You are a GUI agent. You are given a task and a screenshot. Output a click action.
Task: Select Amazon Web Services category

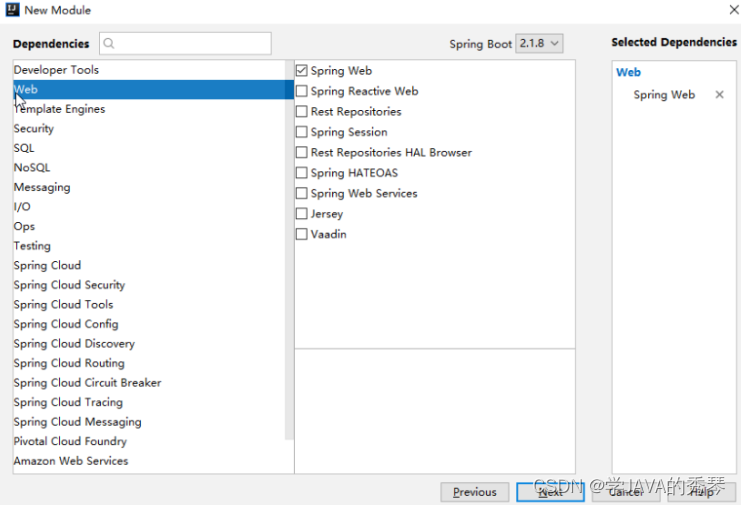tap(149, 461)
